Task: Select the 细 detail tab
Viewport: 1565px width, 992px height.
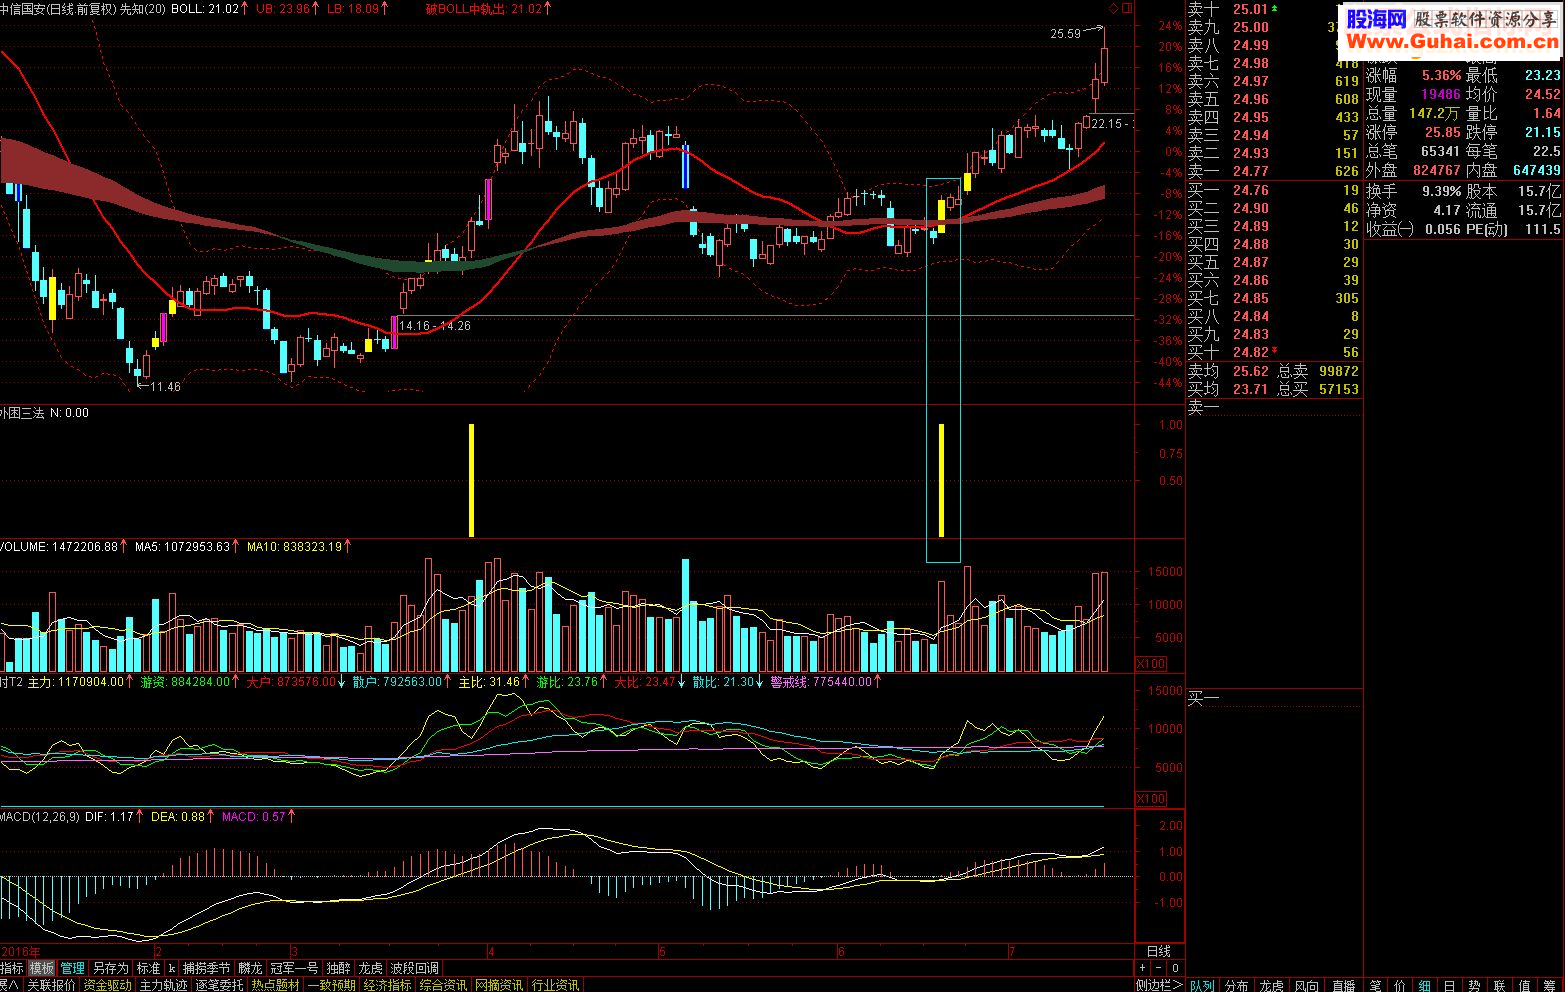Action: (x=1424, y=985)
